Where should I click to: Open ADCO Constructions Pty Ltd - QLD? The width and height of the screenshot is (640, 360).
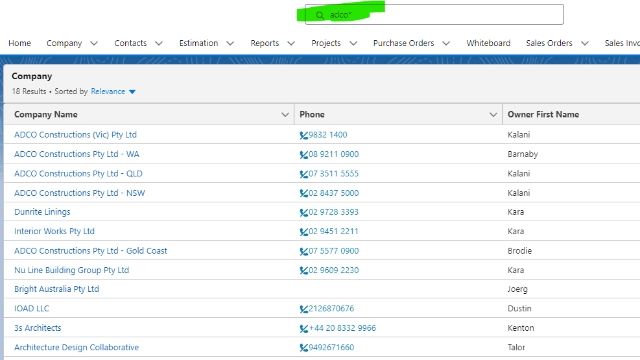[x=78, y=174]
